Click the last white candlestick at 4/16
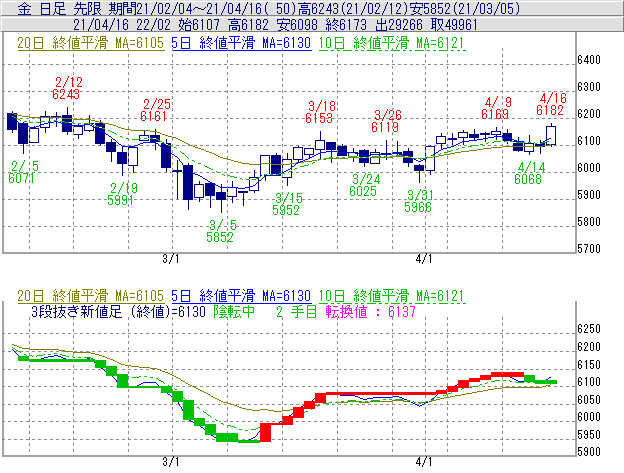This screenshot has height=473, width=624. (551, 135)
